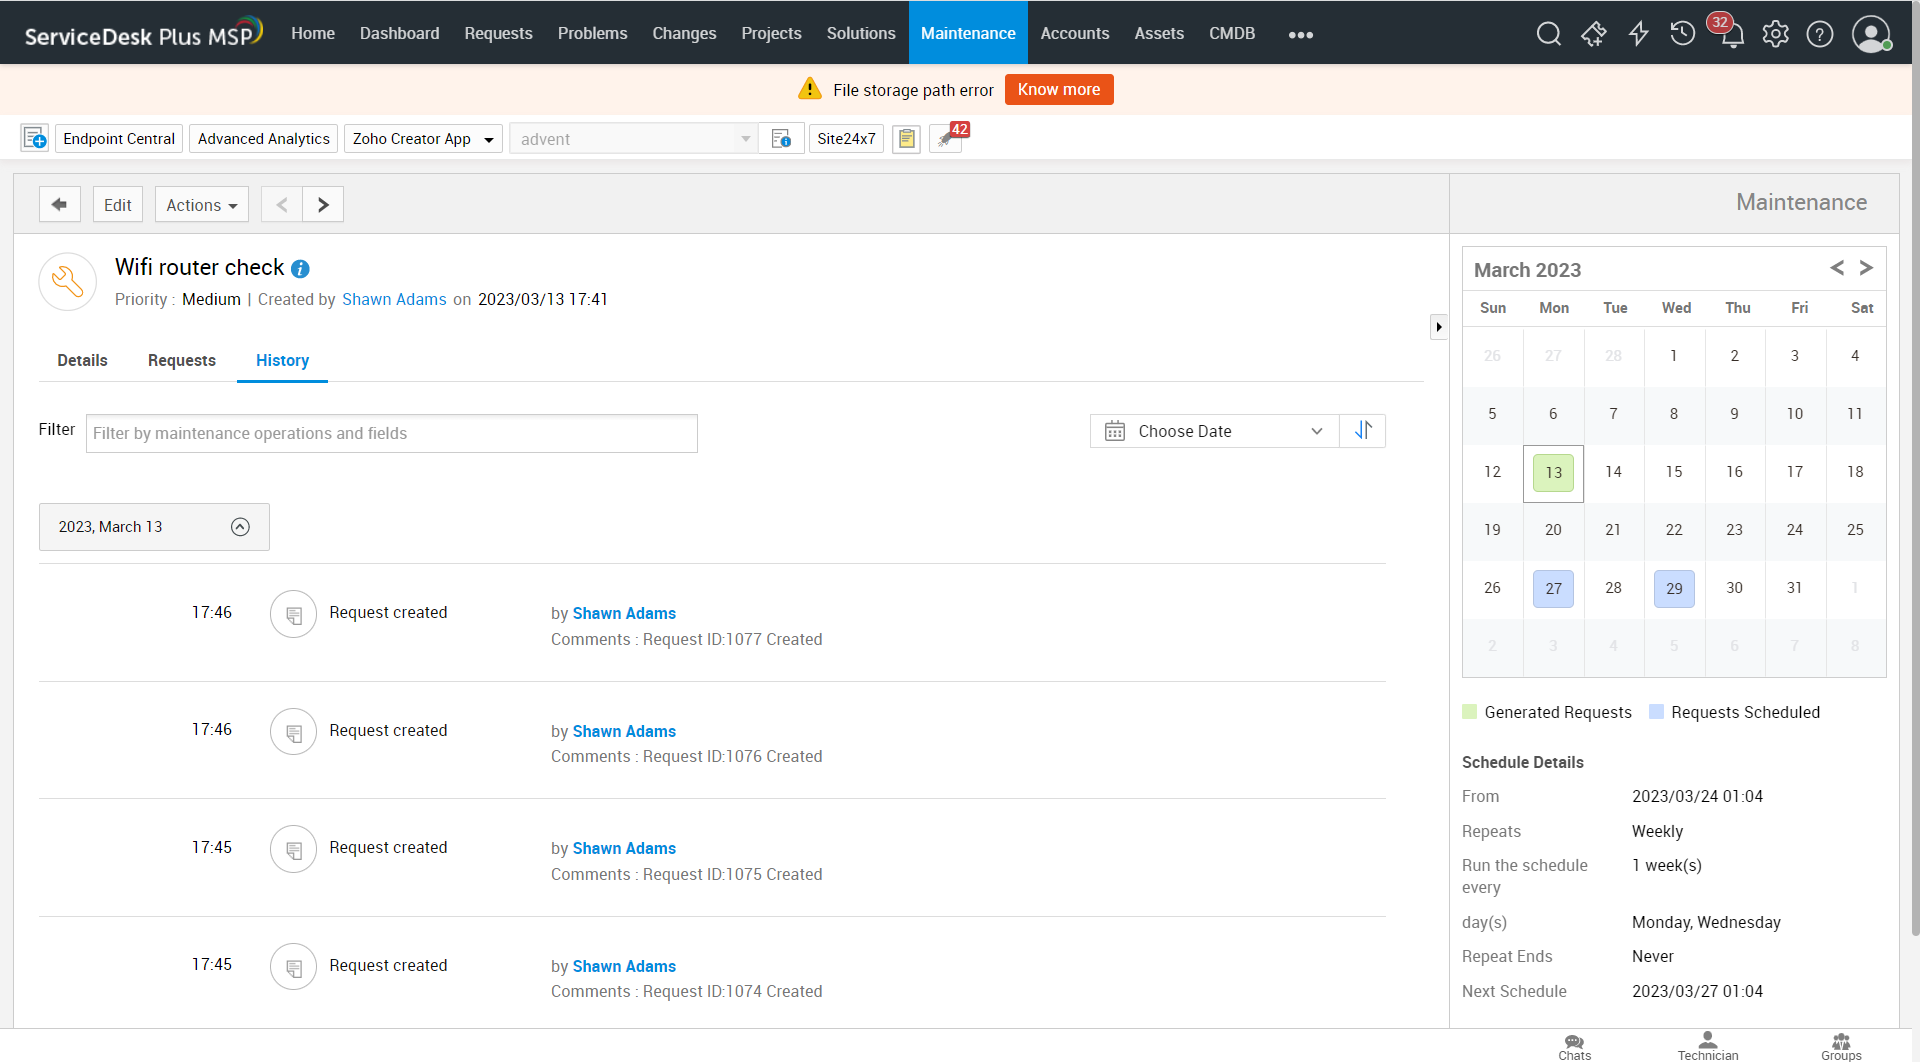Viewport: 1920px width, 1062px height.
Task: Select the History tab
Action: (282, 360)
